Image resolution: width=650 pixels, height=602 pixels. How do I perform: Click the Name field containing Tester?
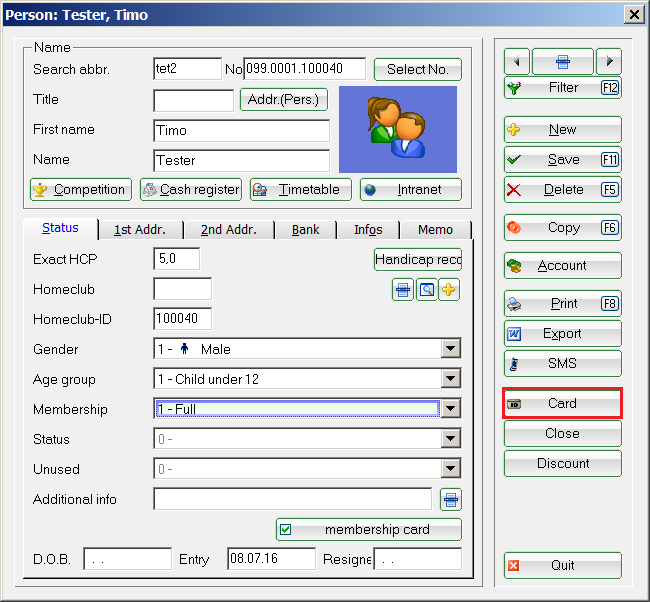(x=242, y=160)
